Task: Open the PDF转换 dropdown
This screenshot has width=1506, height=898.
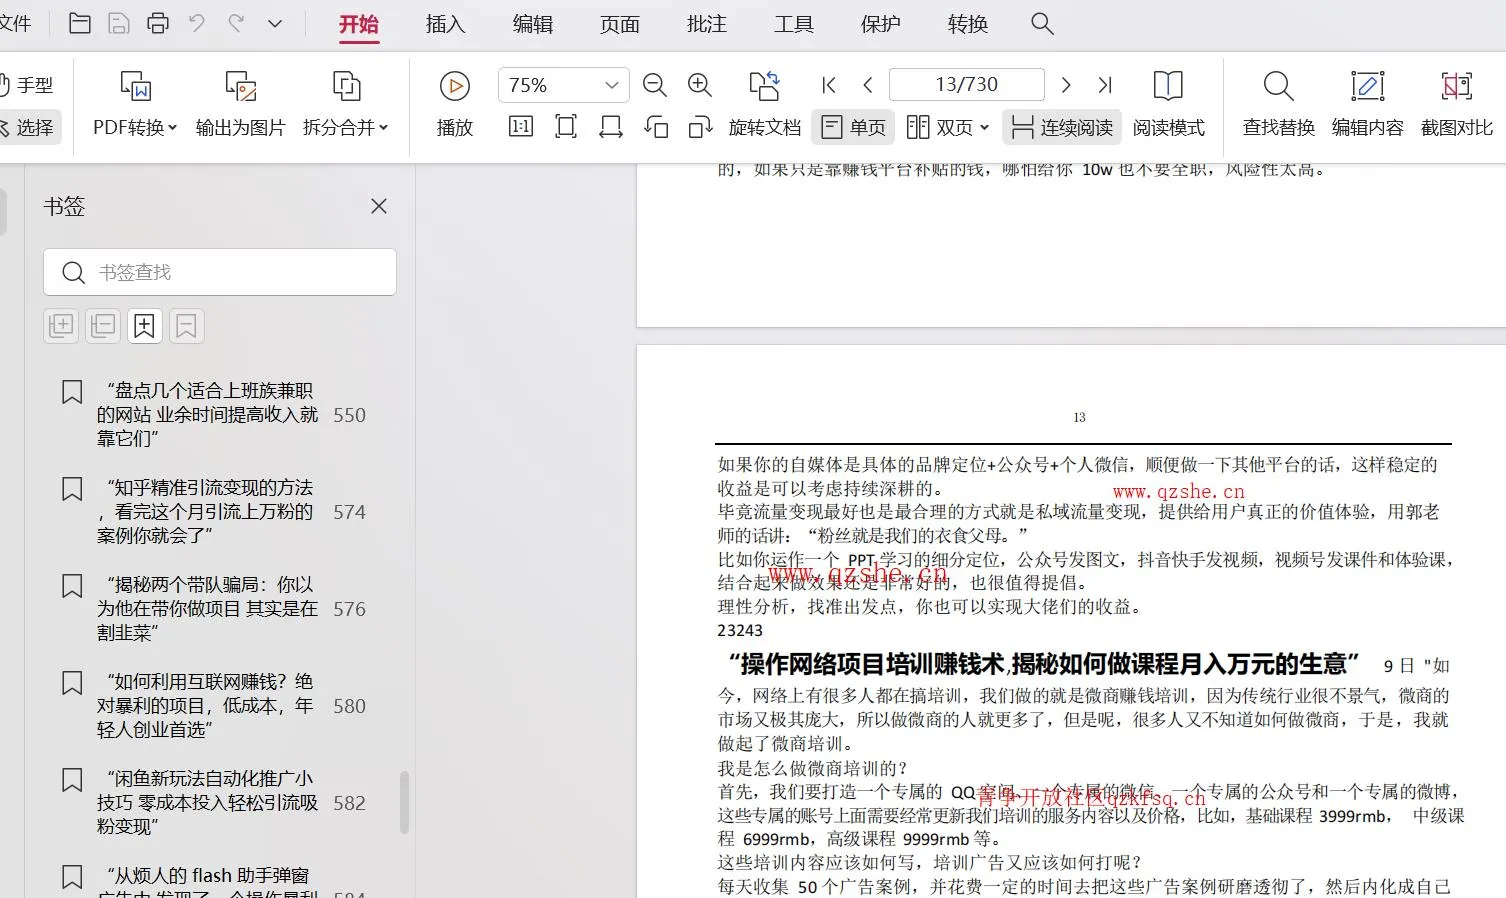Action: (135, 105)
